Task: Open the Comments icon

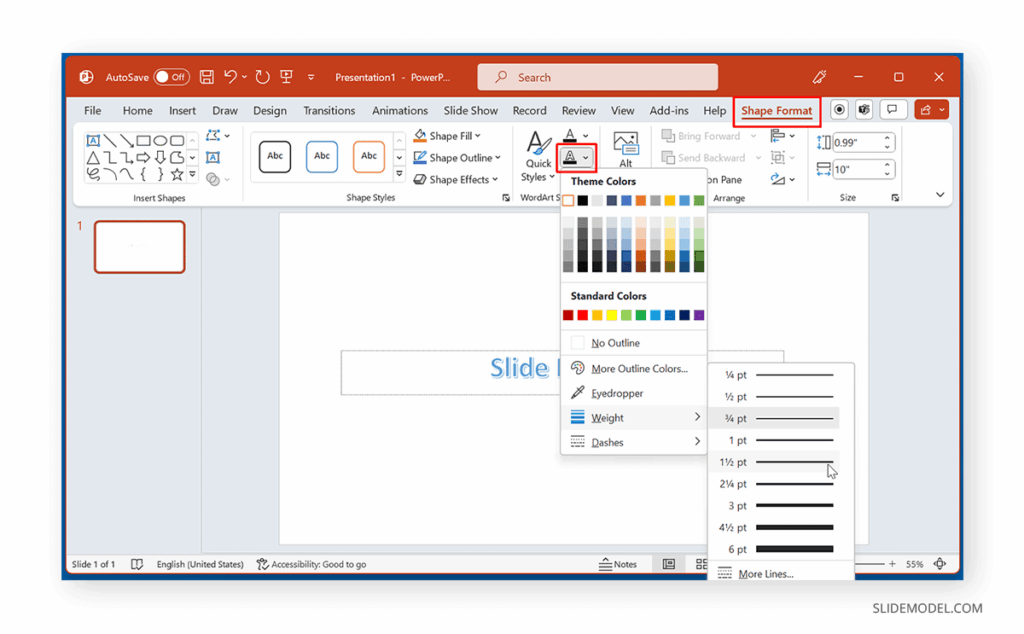Action: pos(892,110)
